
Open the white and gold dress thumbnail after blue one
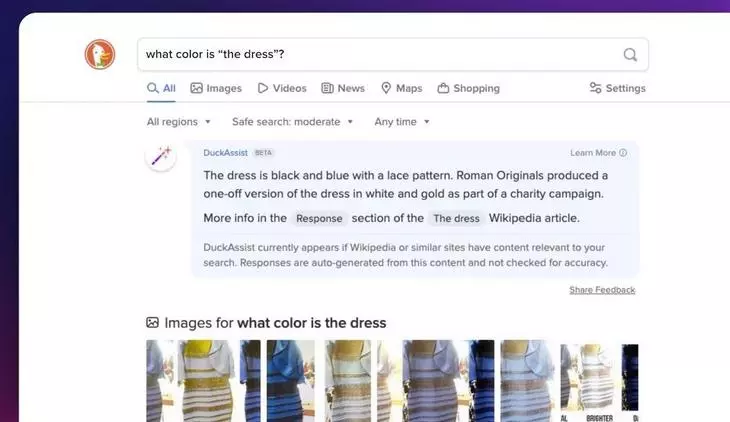point(348,381)
